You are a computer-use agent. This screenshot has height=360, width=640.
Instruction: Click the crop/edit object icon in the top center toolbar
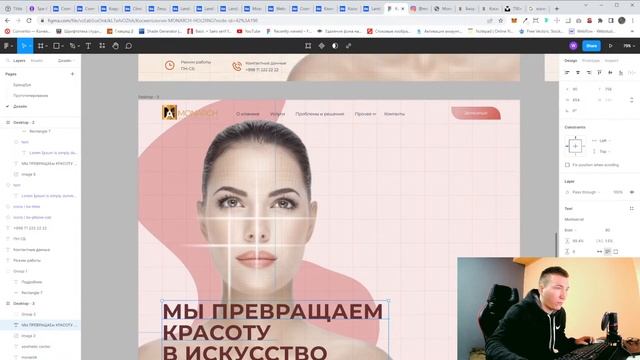coord(308,46)
